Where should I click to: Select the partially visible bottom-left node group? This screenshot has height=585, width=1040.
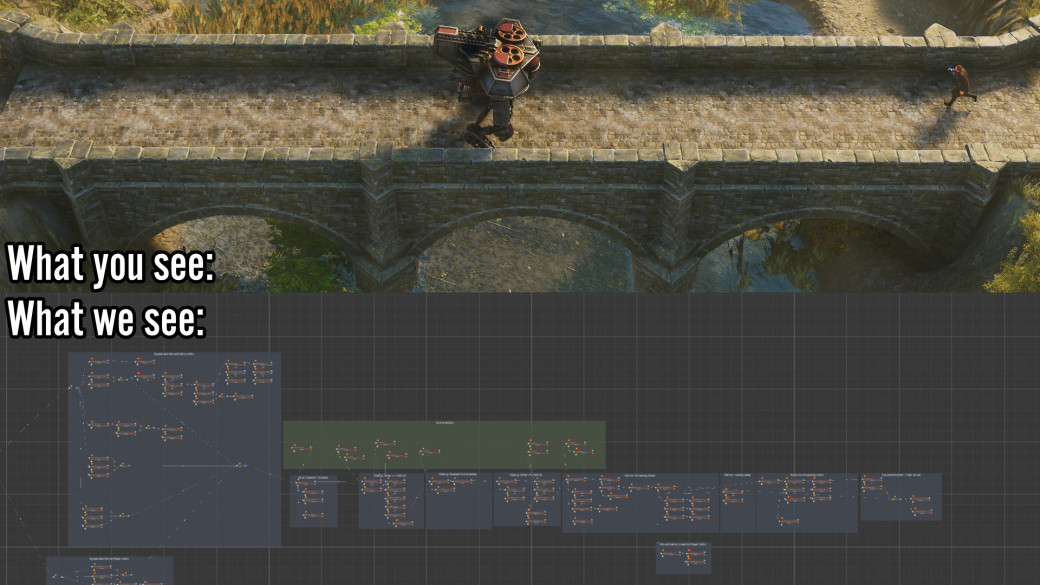[x=110, y=571]
